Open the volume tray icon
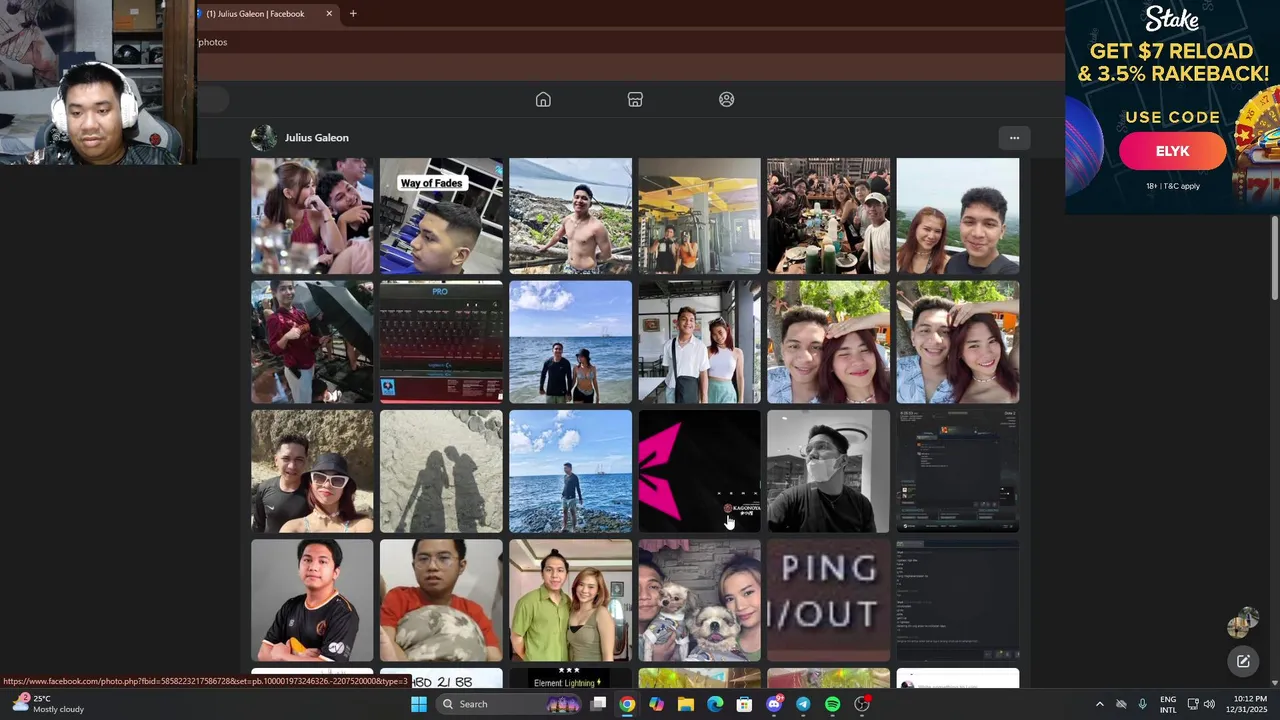The image size is (1280, 720). 1209,704
